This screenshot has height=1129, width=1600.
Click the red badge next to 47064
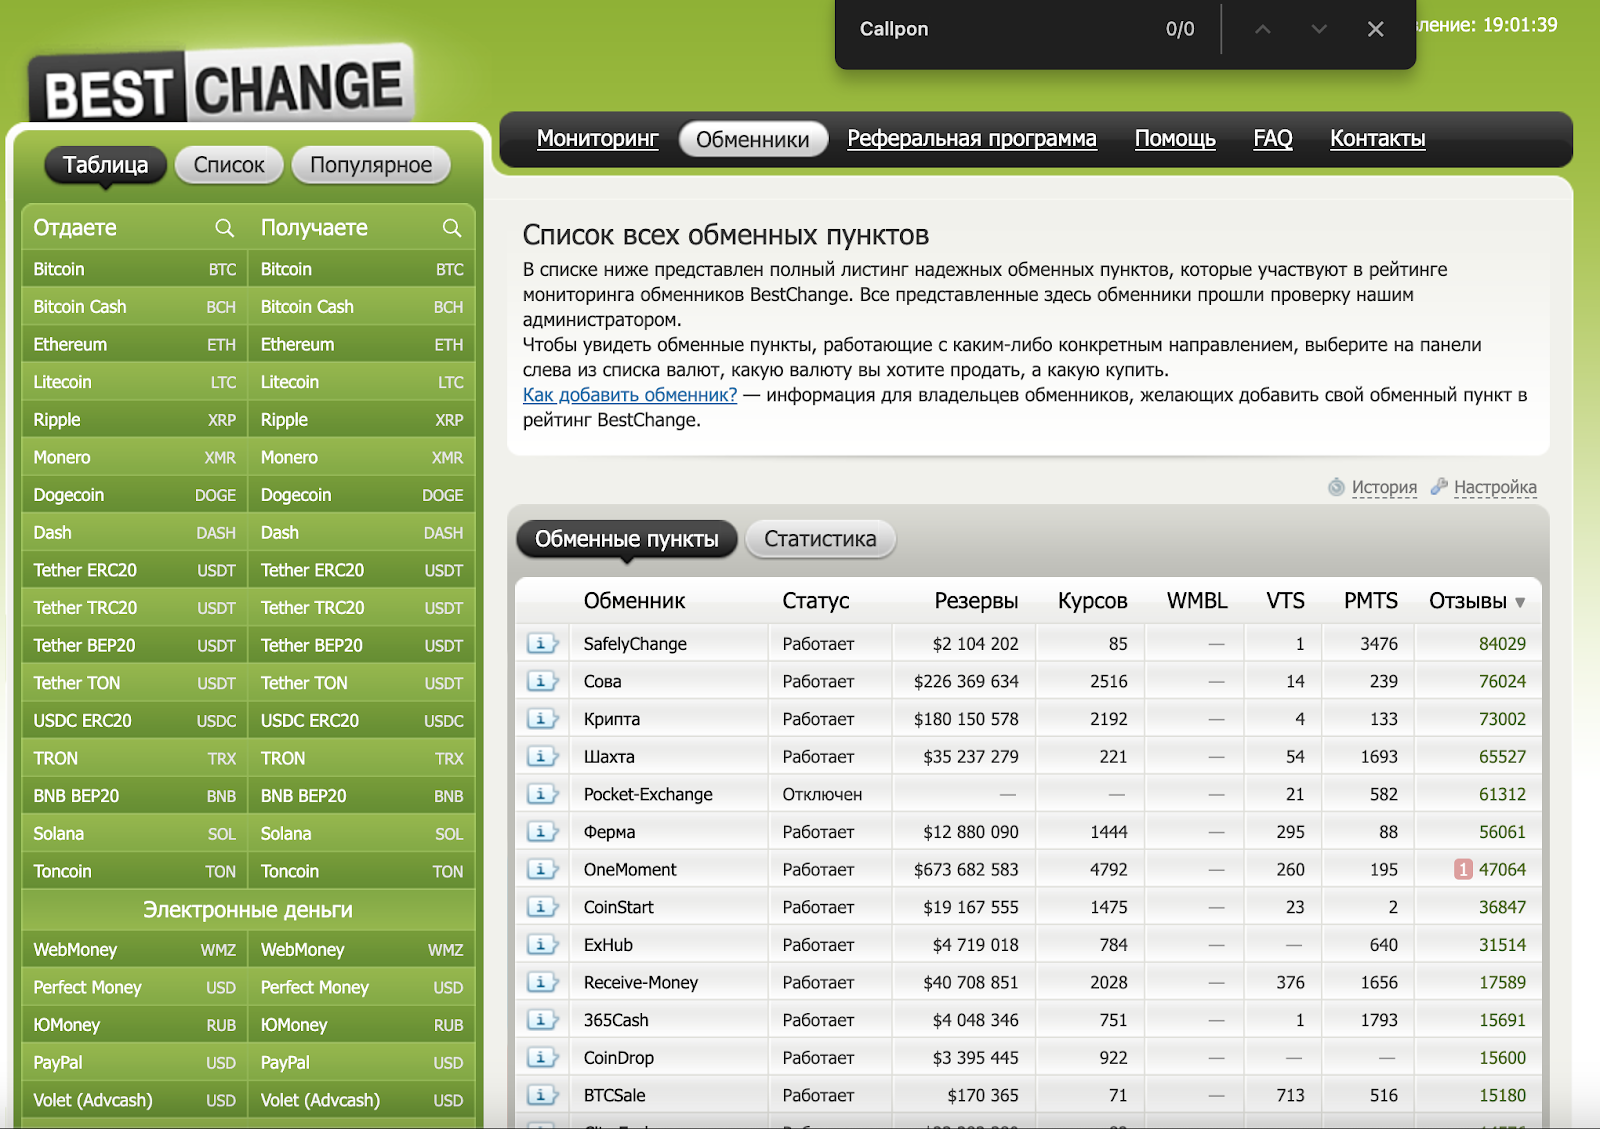pyautogui.click(x=1463, y=869)
